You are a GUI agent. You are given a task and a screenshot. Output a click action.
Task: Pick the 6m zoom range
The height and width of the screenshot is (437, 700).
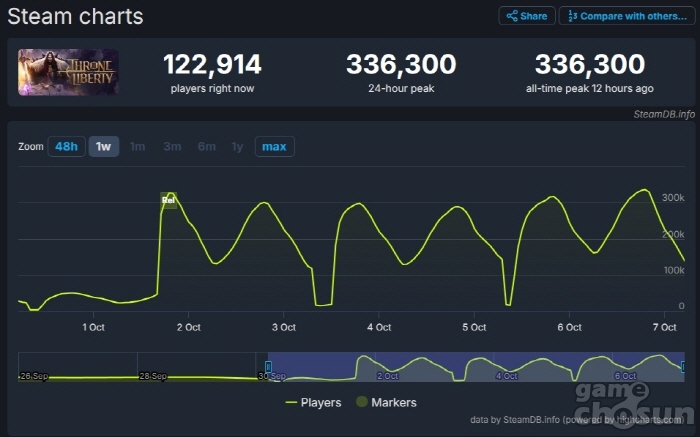point(207,146)
